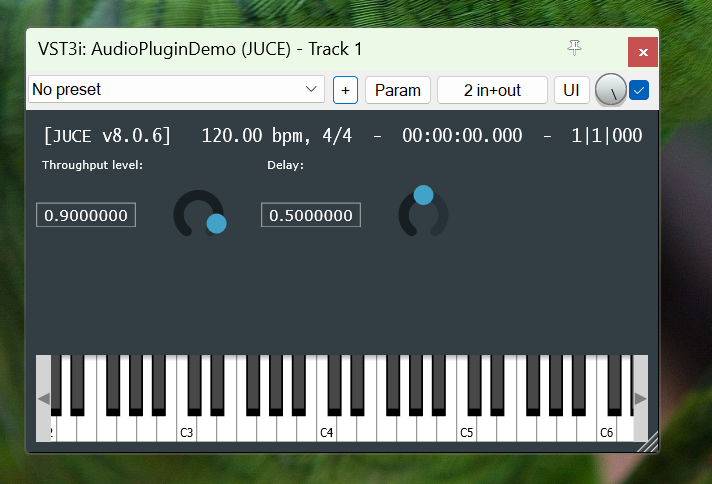
Task: Click the window resize corner grip
Action: coord(648,443)
